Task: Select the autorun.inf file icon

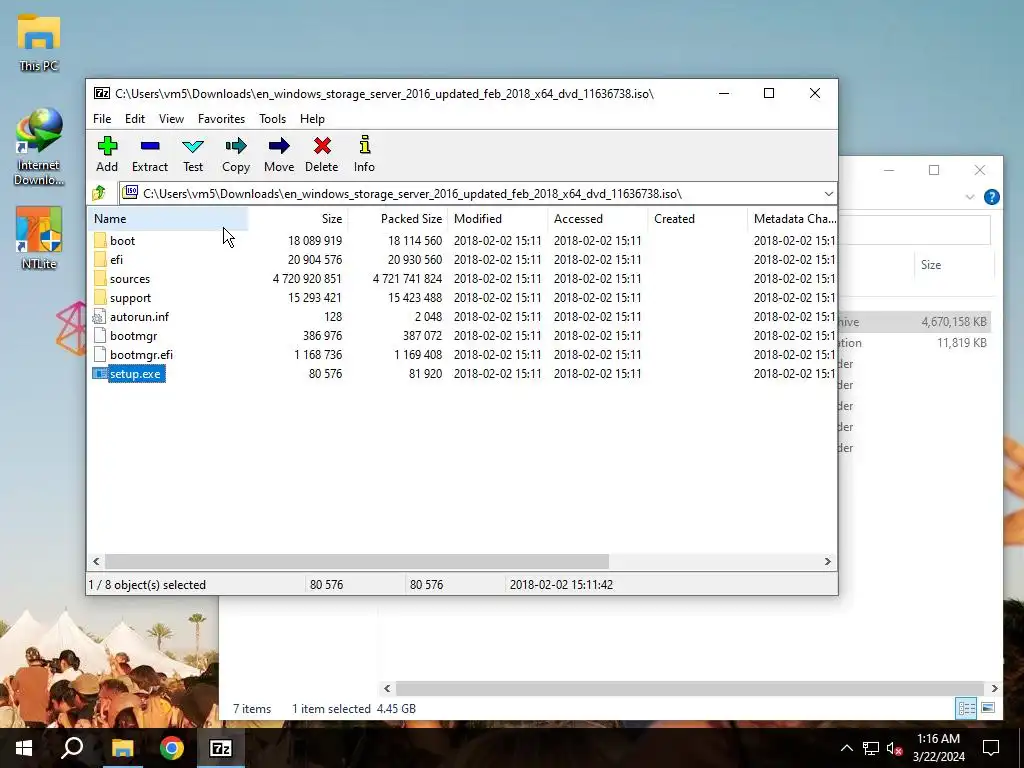Action: point(99,317)
